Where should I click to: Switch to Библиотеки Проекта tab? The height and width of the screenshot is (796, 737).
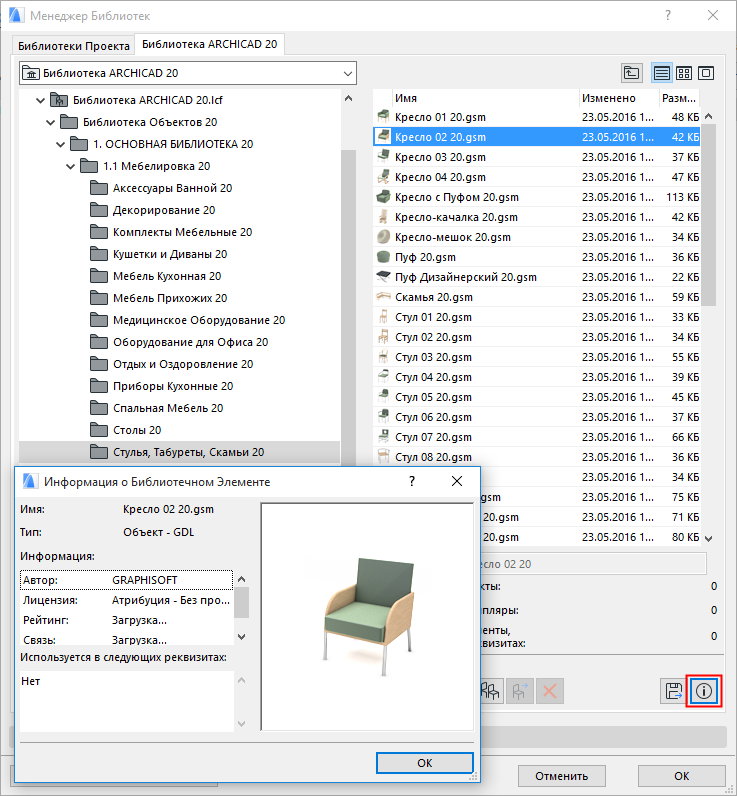coord(74,46)
